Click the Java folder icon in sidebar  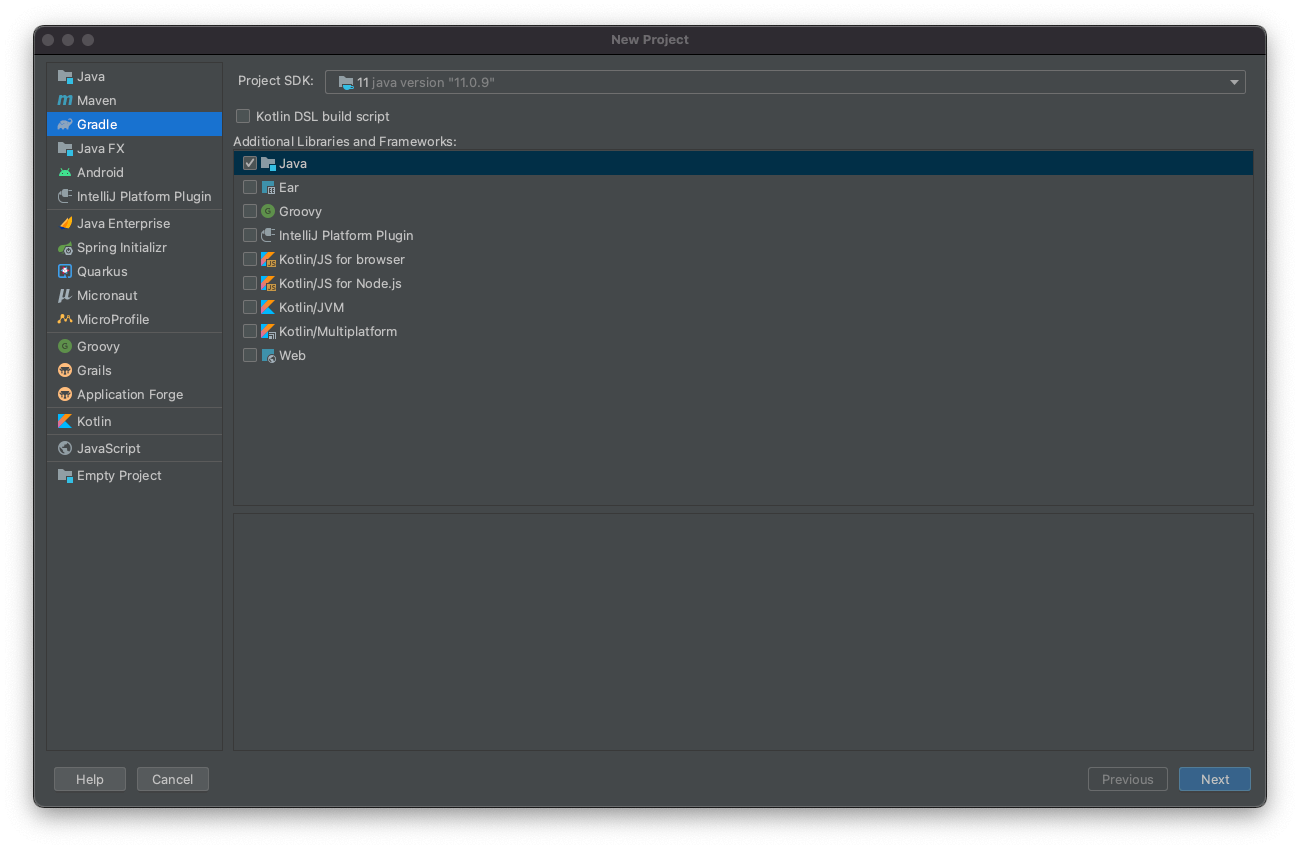click(x=65, y=76)
